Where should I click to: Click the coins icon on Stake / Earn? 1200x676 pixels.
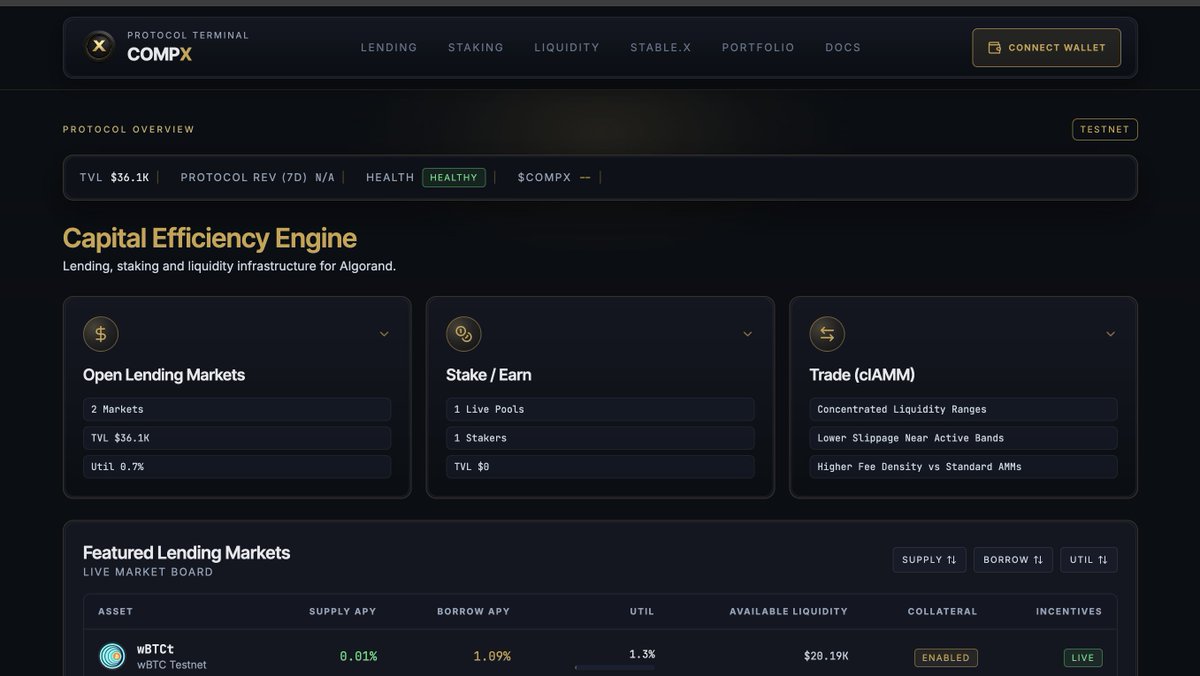tap(463, 334)
